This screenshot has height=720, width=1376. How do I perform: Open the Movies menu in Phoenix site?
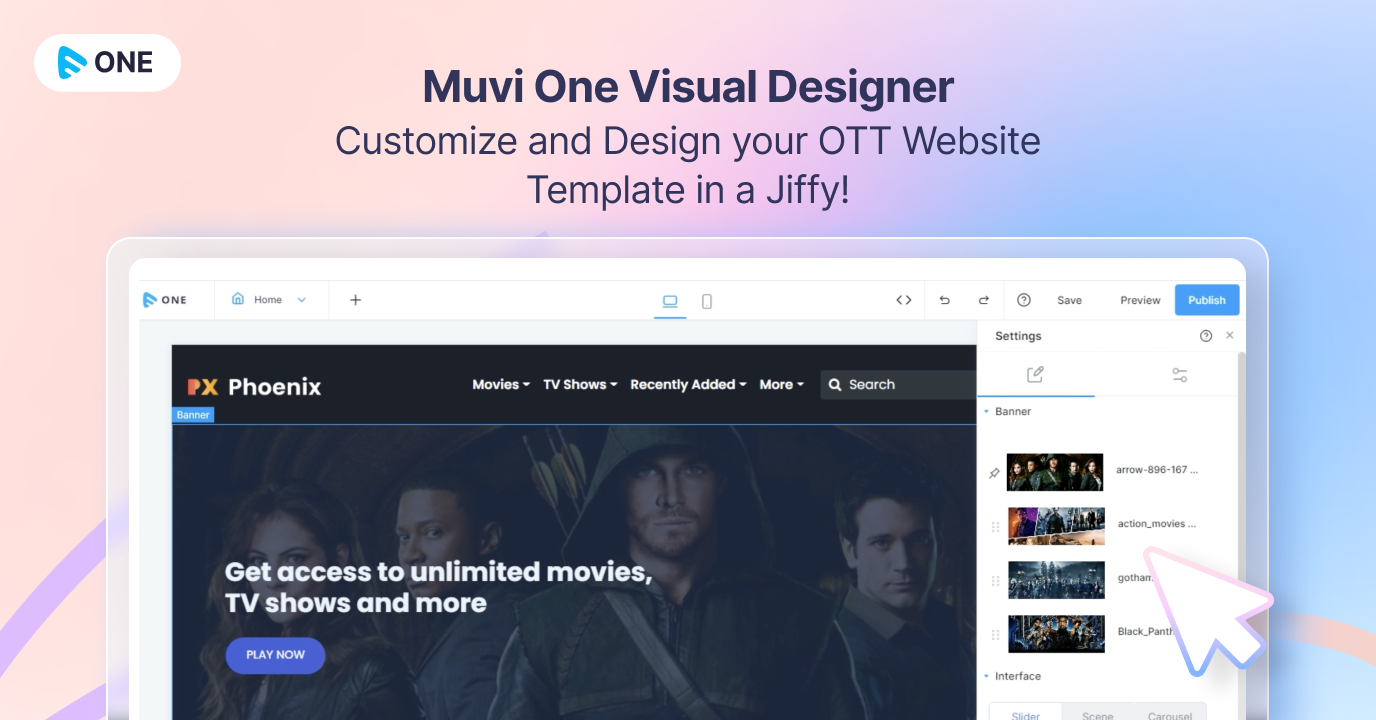click(501, 384)
